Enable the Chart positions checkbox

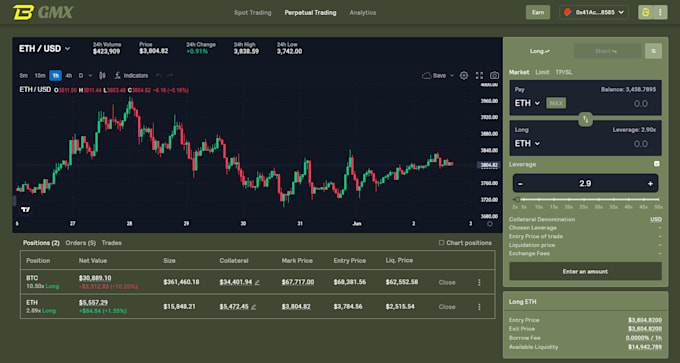(441, 243)
